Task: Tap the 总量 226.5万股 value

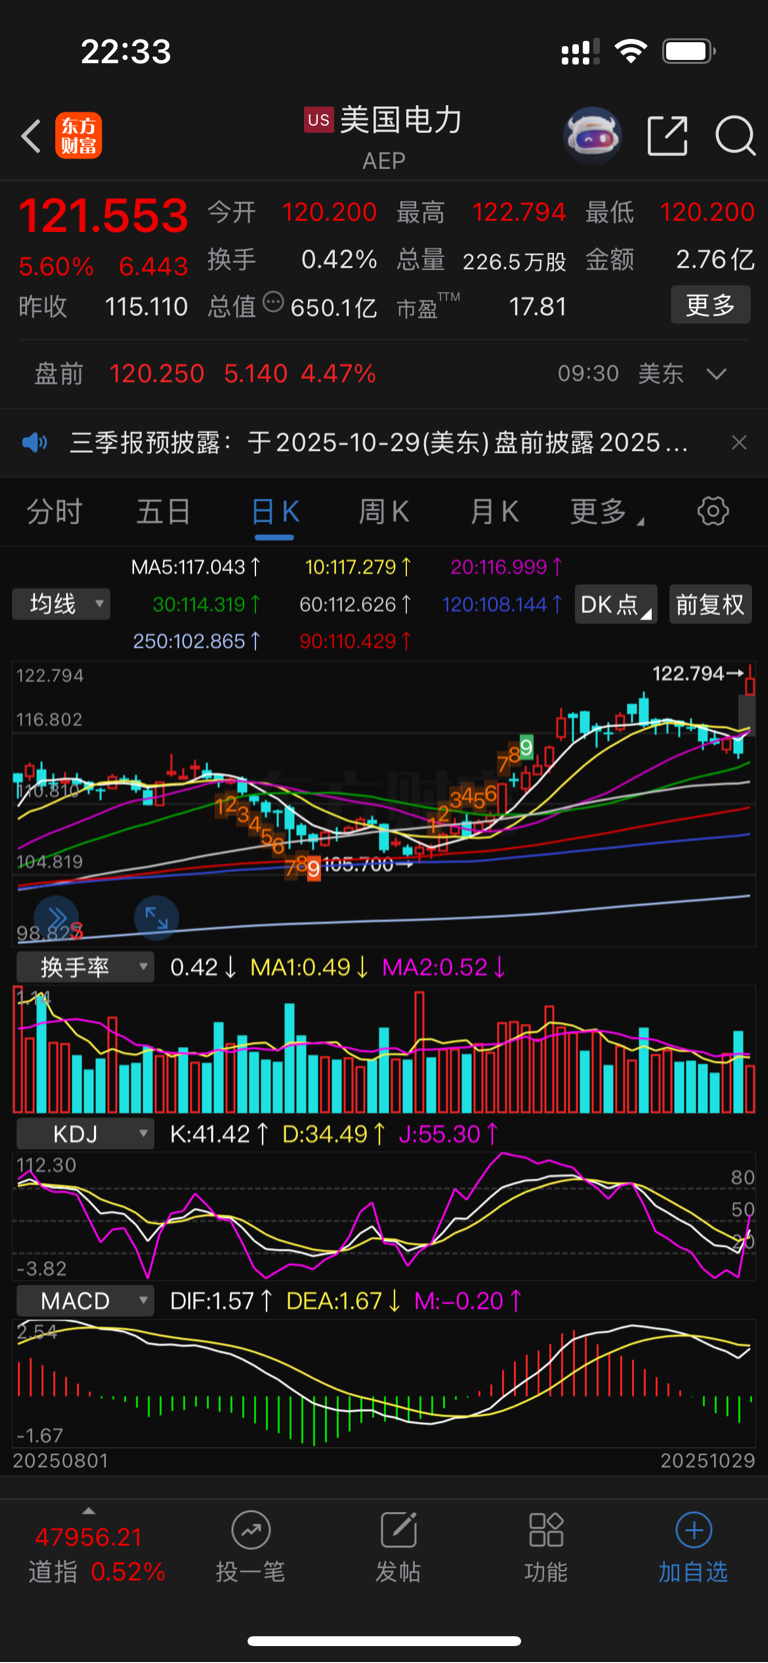Action: pyautogui.click(x=514, y=261)
